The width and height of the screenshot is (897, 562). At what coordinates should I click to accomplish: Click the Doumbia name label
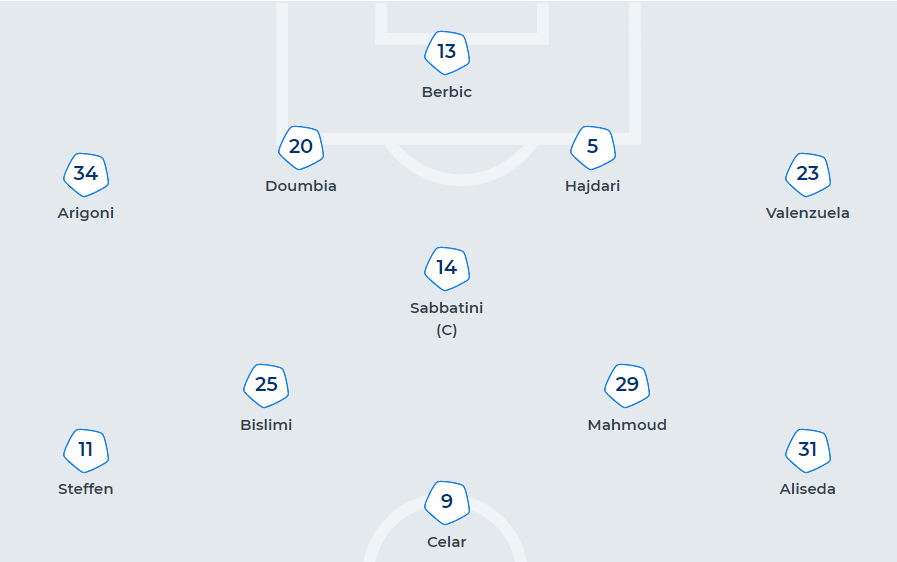point(300,186)
